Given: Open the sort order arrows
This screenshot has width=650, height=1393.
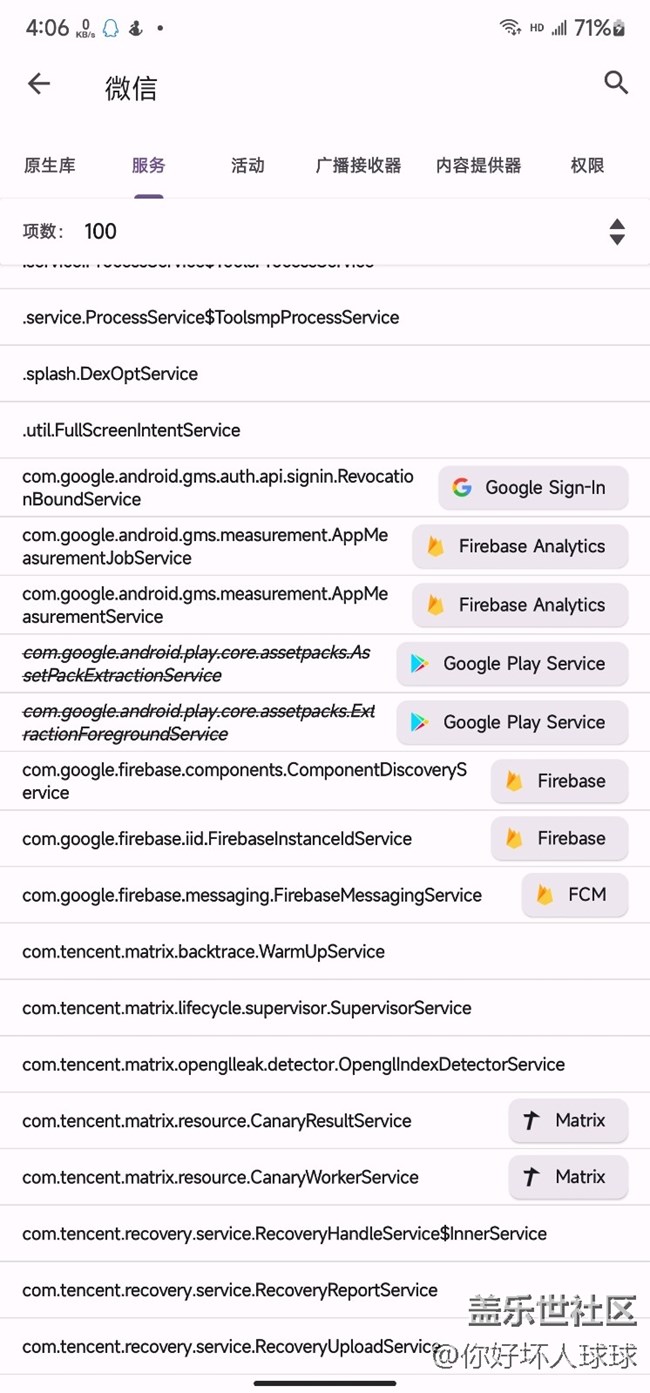Looking at the screenshot, I should click(x=617, y=232).
